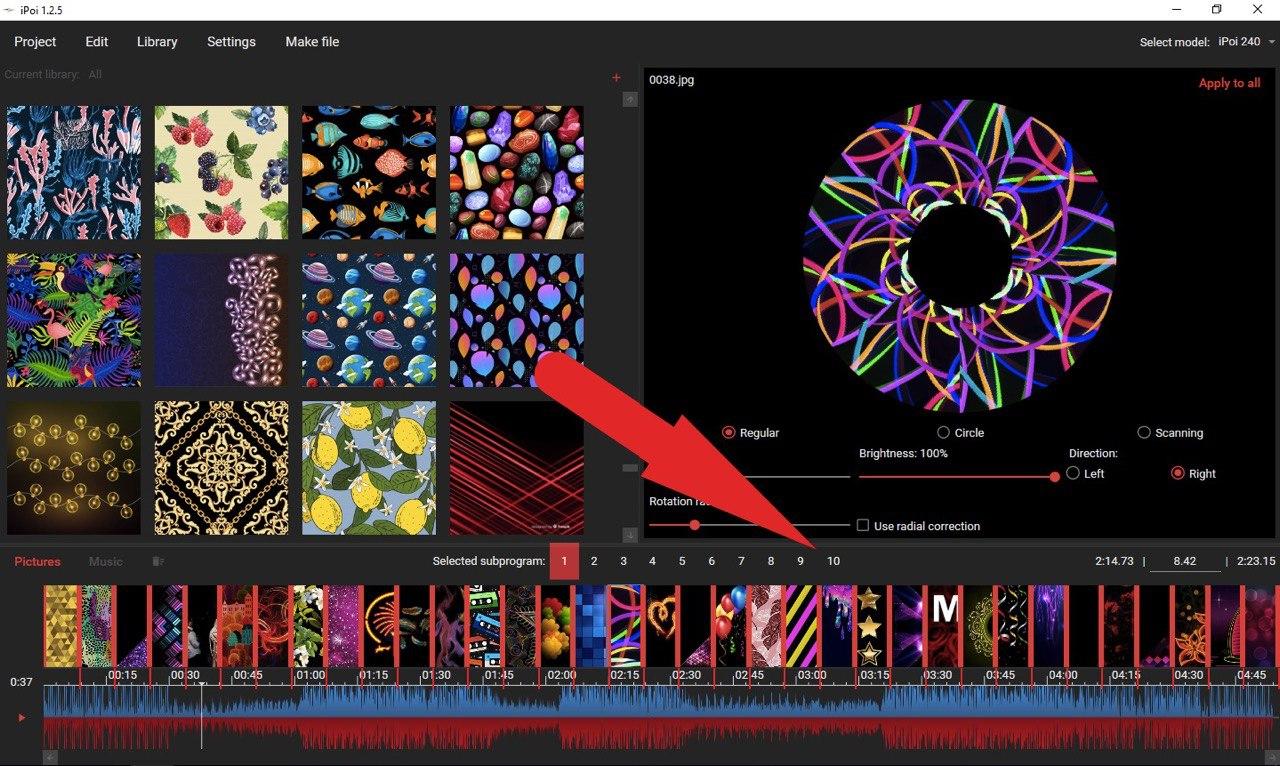The height and width of the screenshot is (766, 1280).
Task: Open the Library menu
Action: click(x=157, y=42)
